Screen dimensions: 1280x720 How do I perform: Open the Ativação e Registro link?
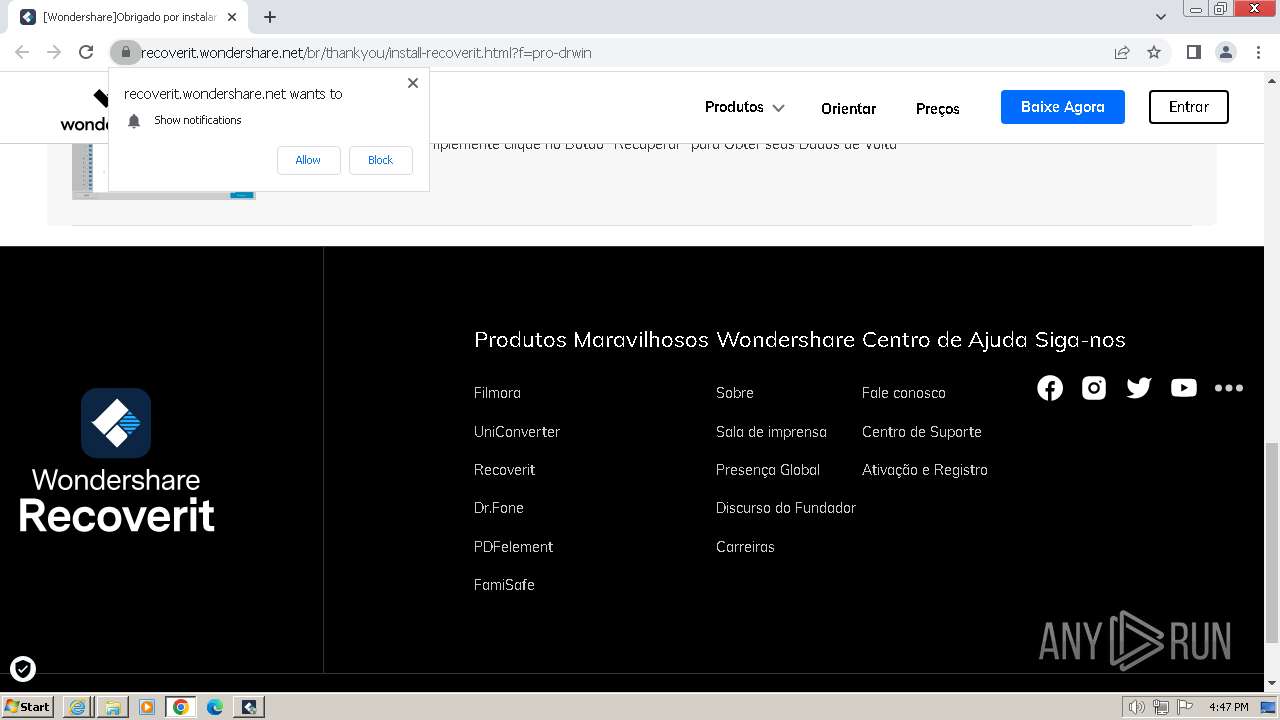coord(924,470)
